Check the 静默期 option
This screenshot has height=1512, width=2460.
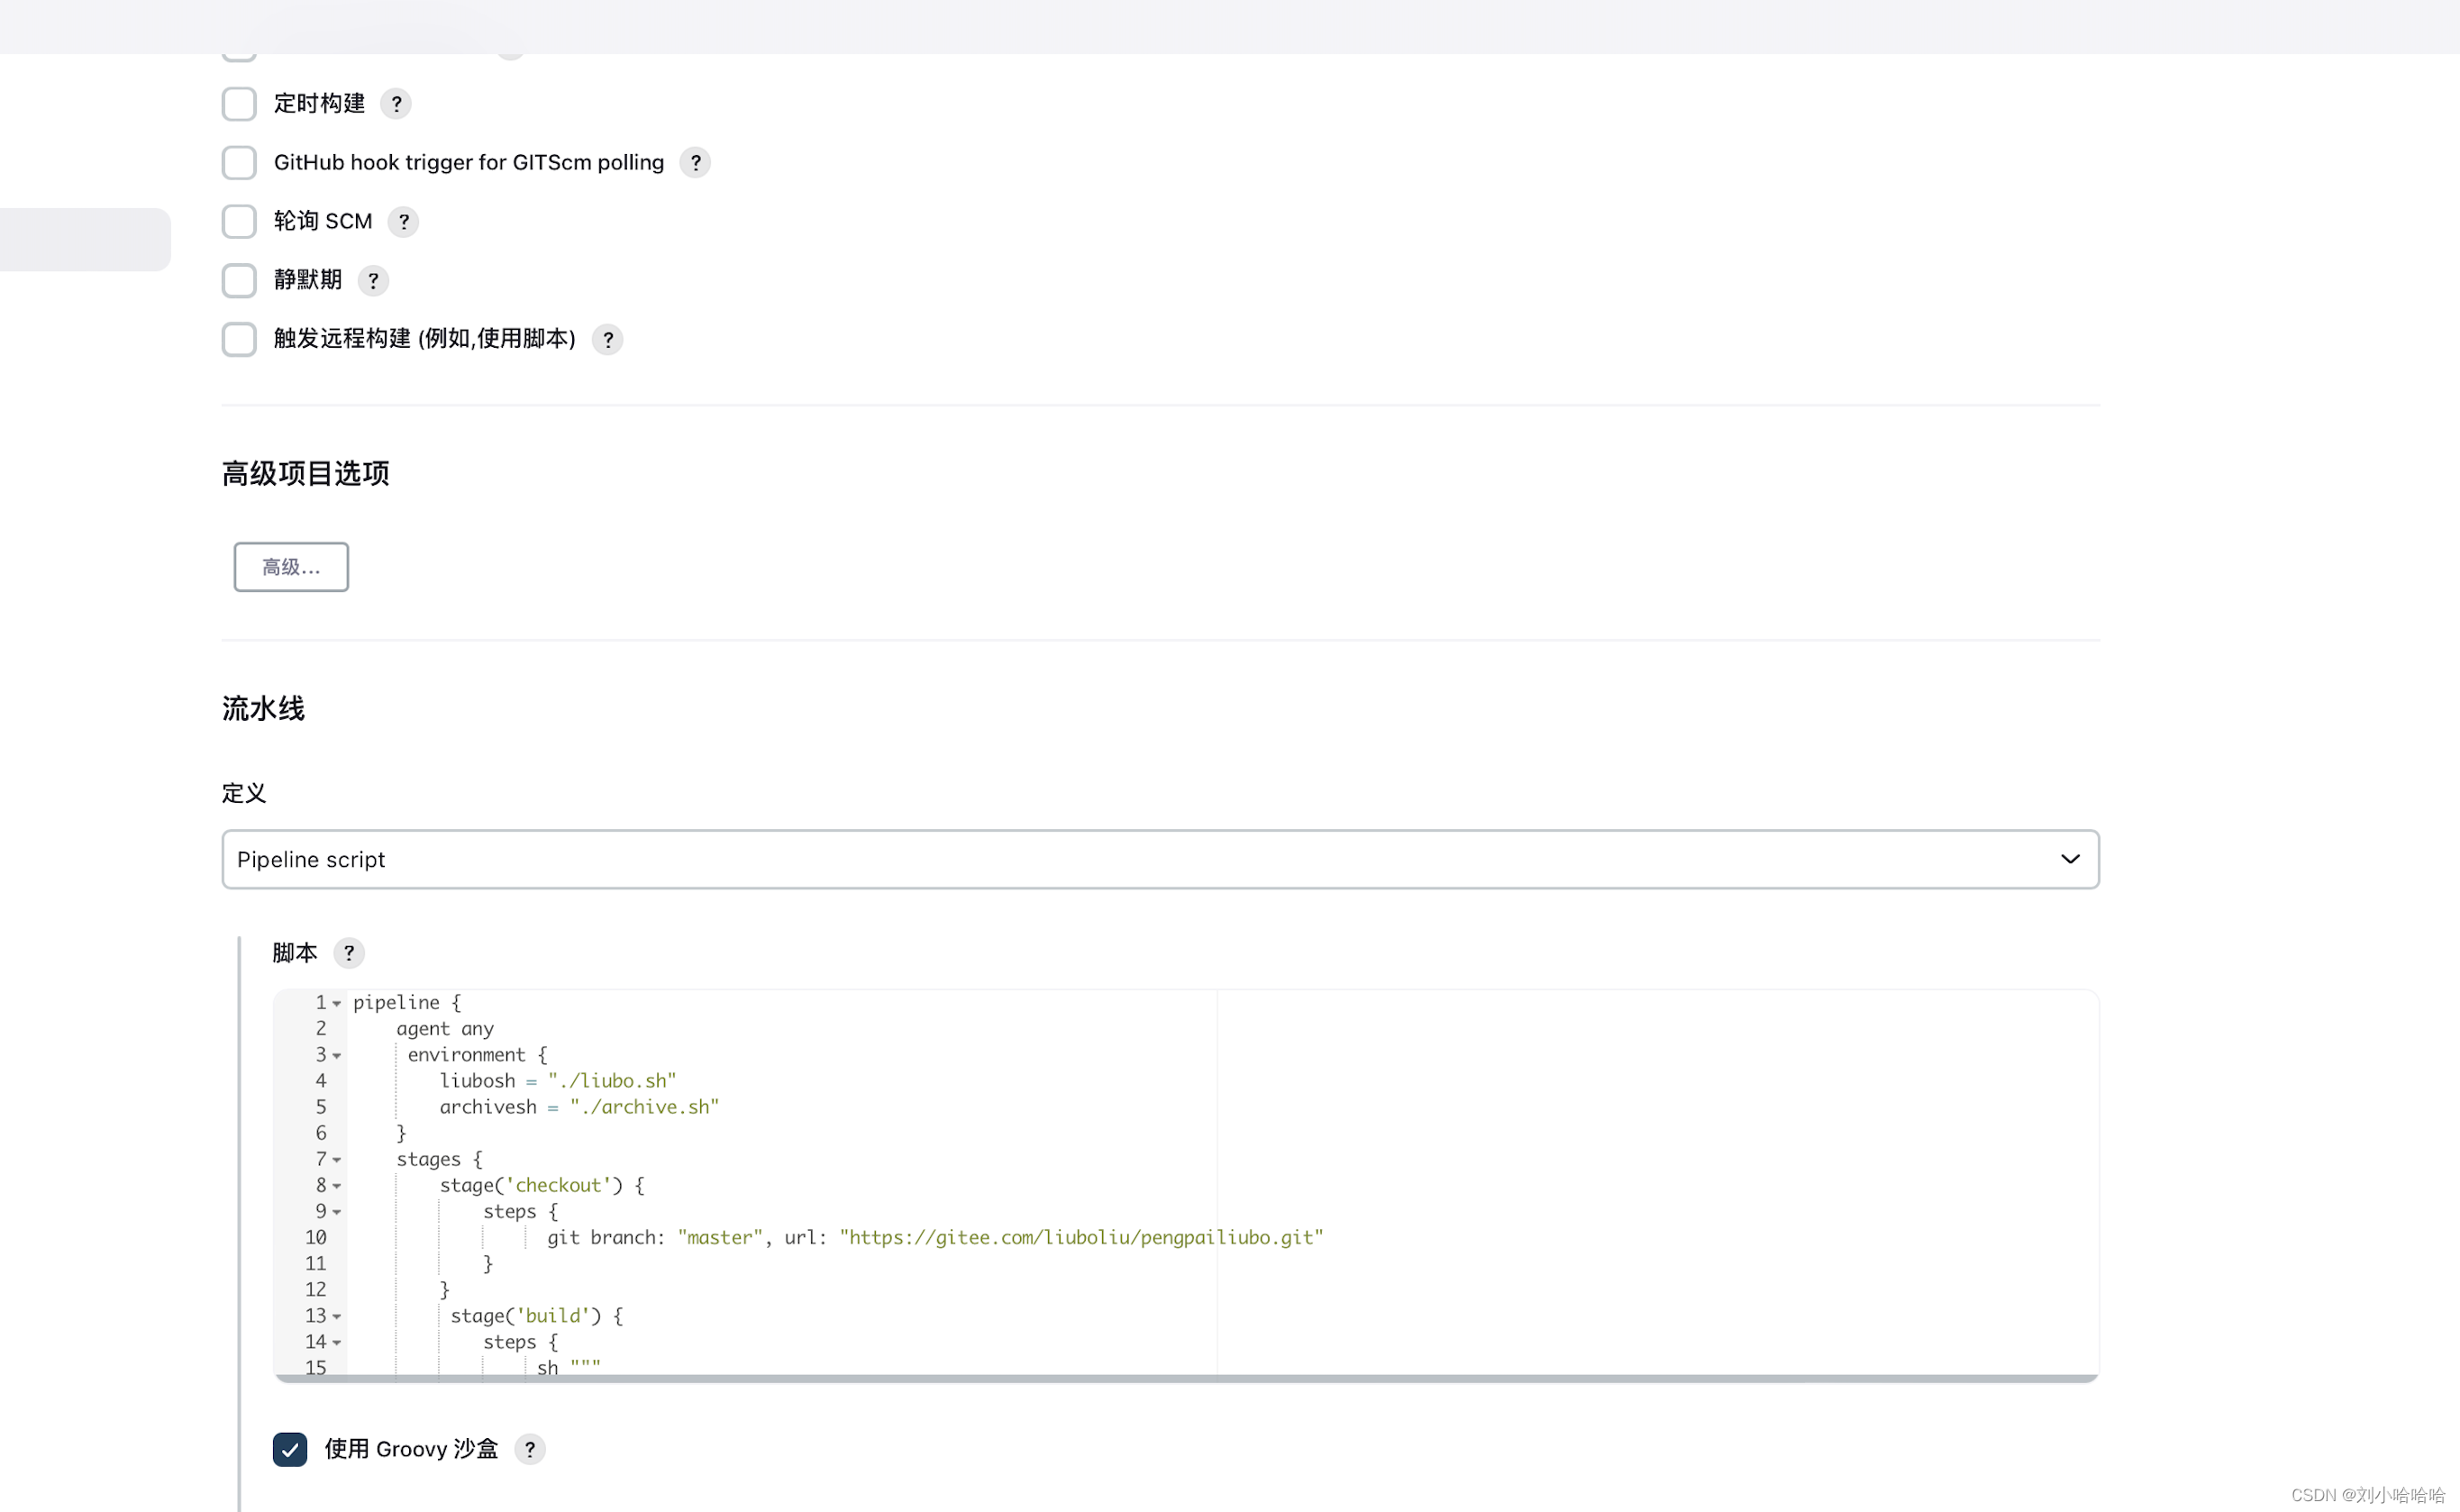click(239, 280)
